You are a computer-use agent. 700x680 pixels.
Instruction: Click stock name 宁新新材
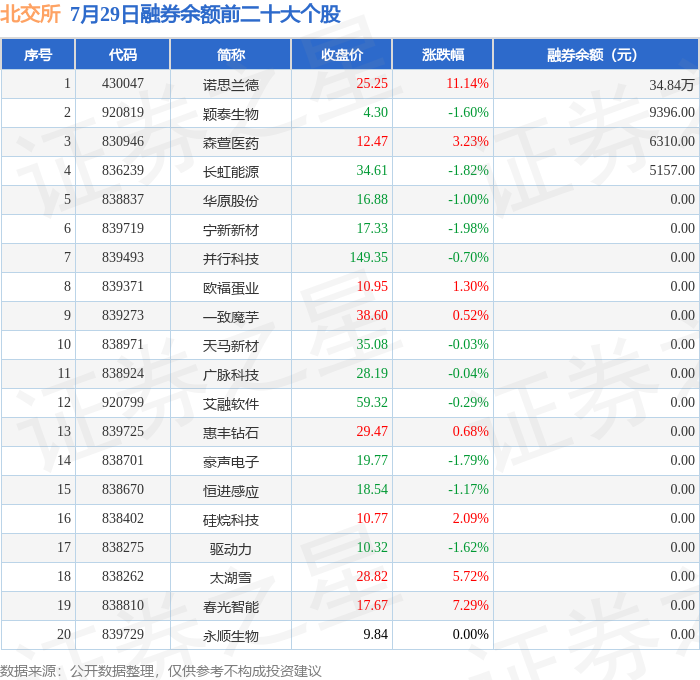pyautogui.click(x=231, y=230)
